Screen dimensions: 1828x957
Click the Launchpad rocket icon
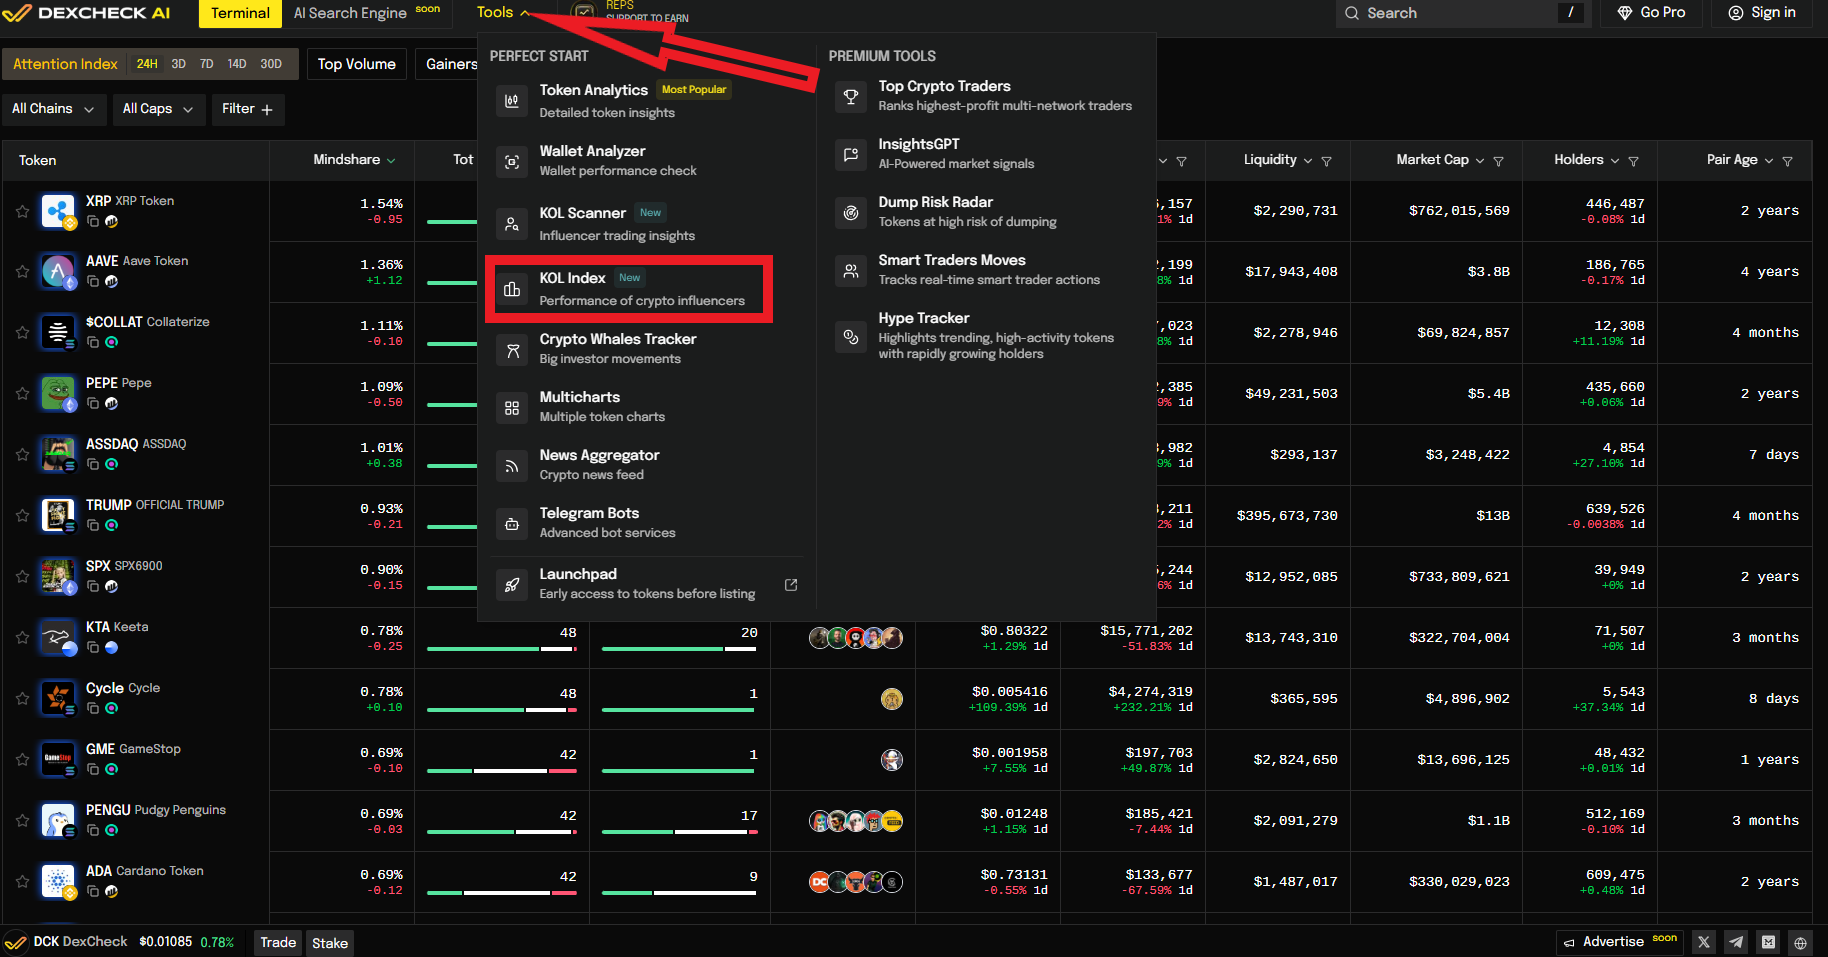point(512,585)
